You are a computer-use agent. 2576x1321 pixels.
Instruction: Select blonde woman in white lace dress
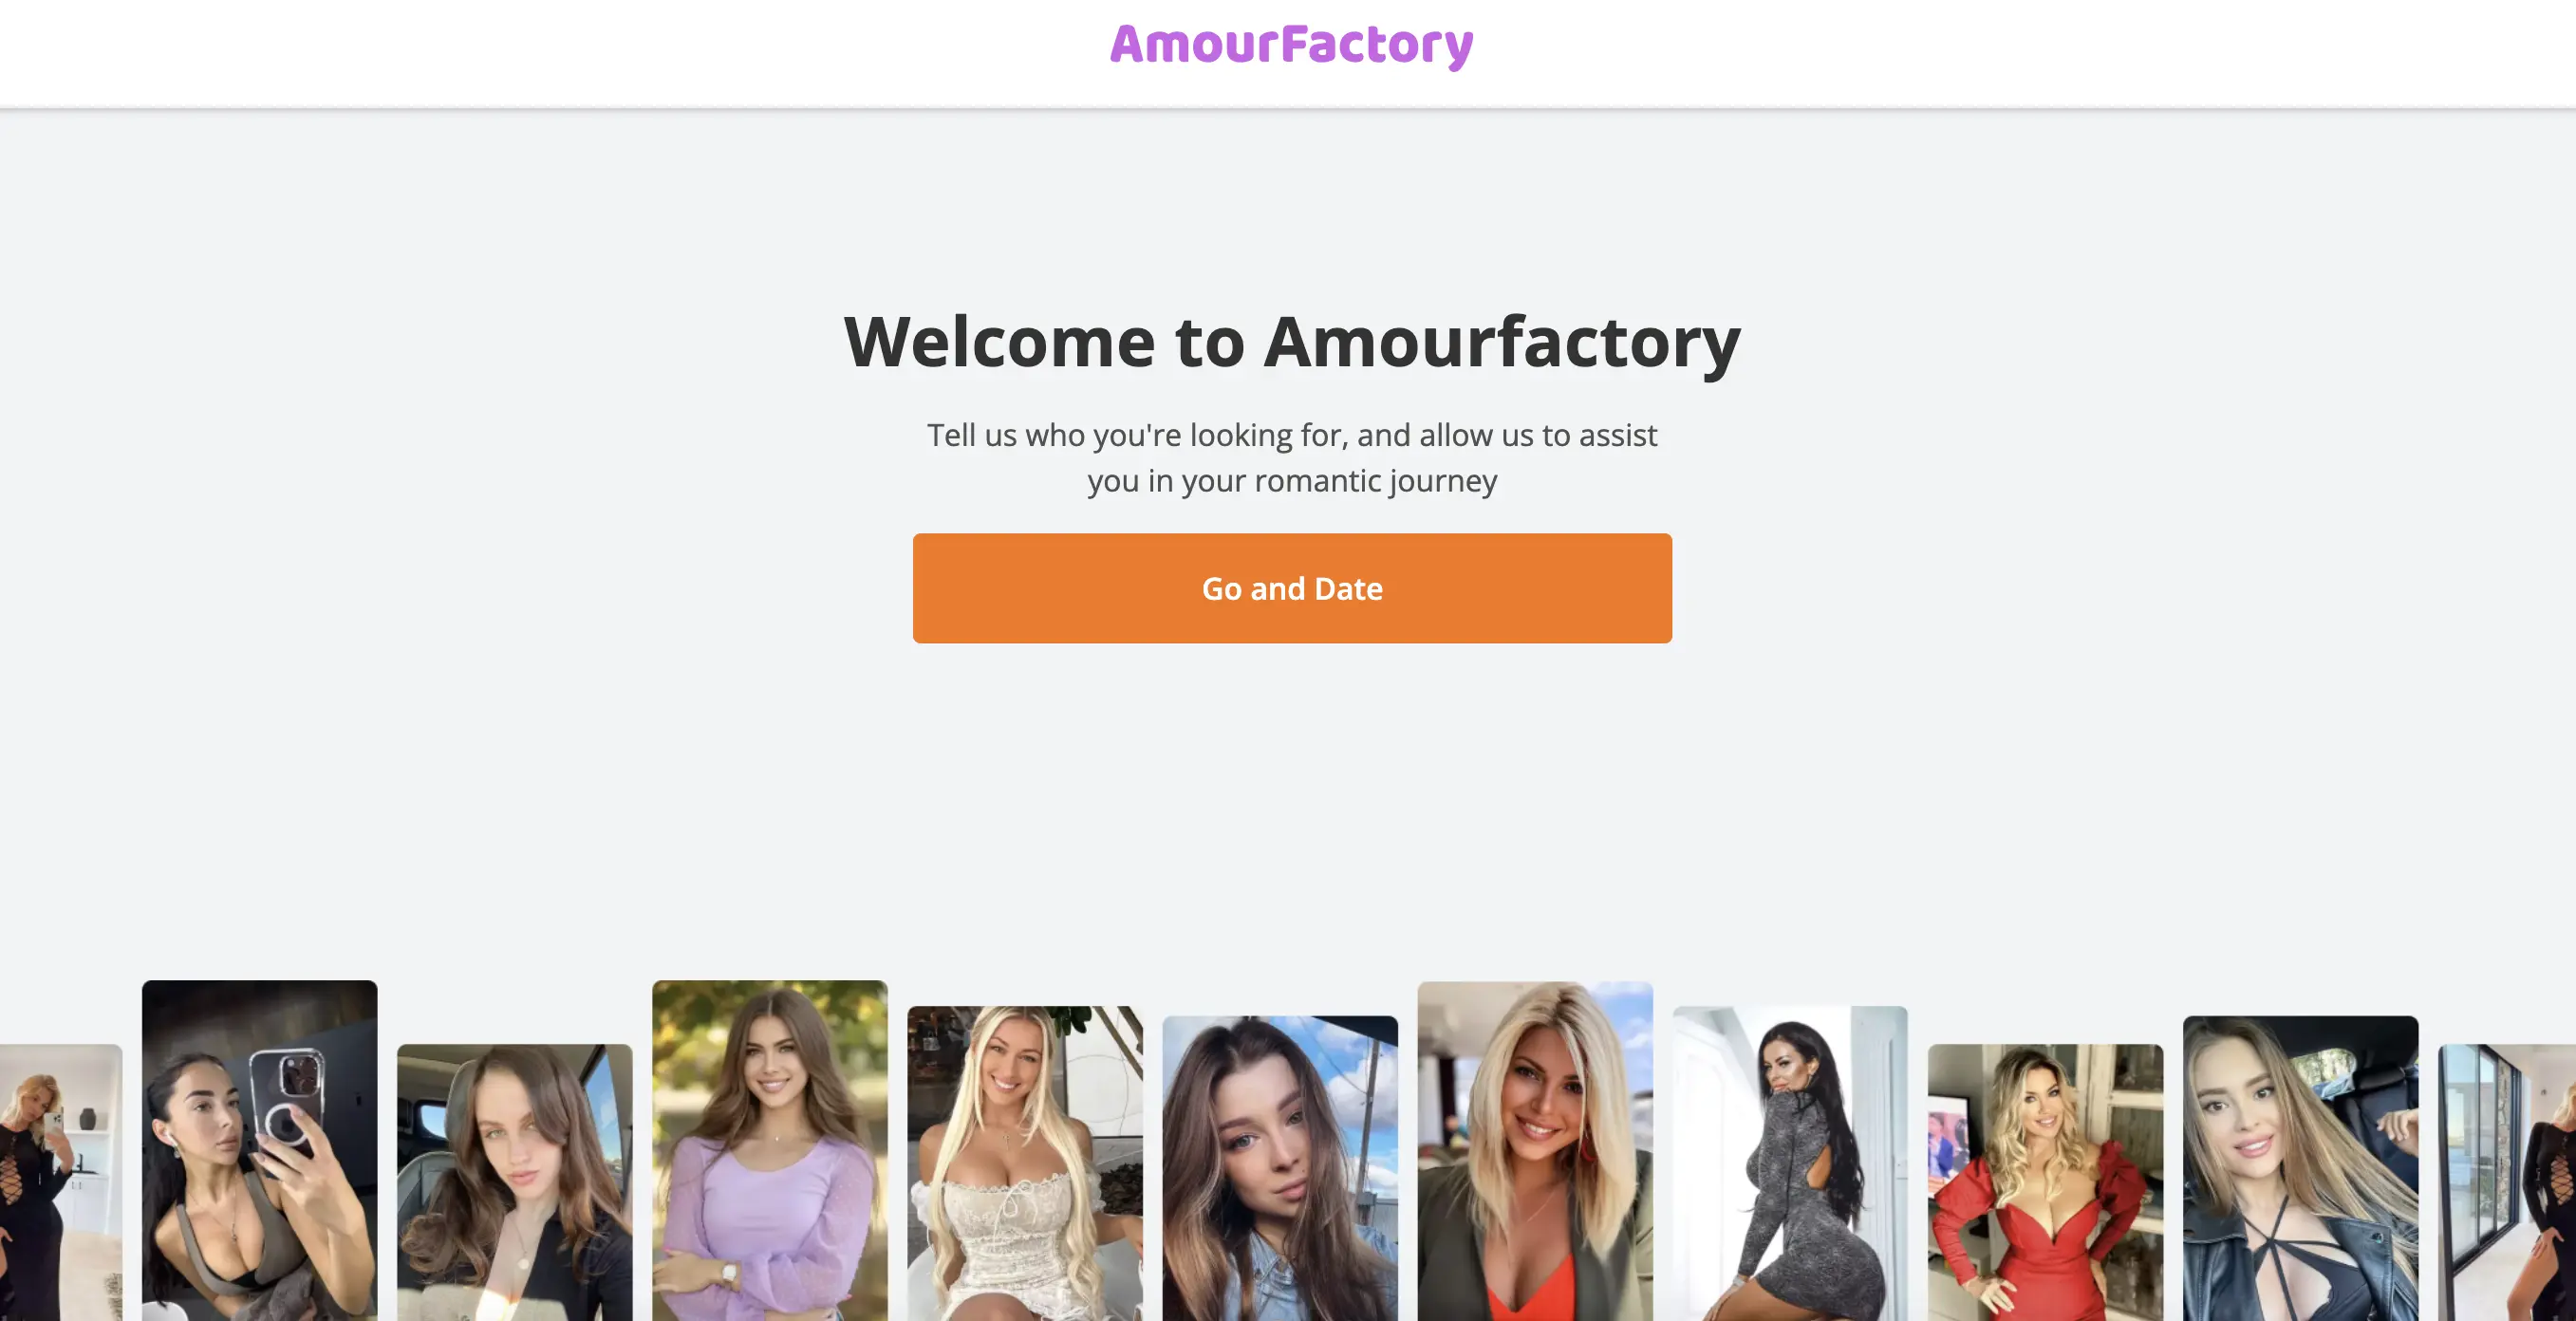click(x=1025, y=1163)
